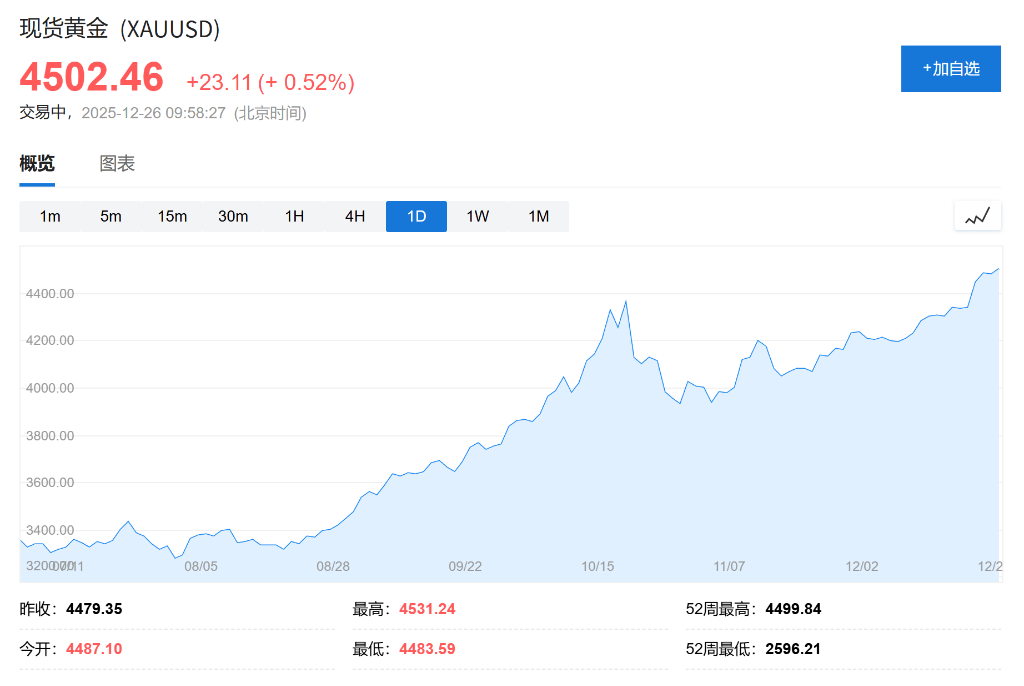
Task: Click the 10/15 date marker on chart axis
Action: [598, 566]
